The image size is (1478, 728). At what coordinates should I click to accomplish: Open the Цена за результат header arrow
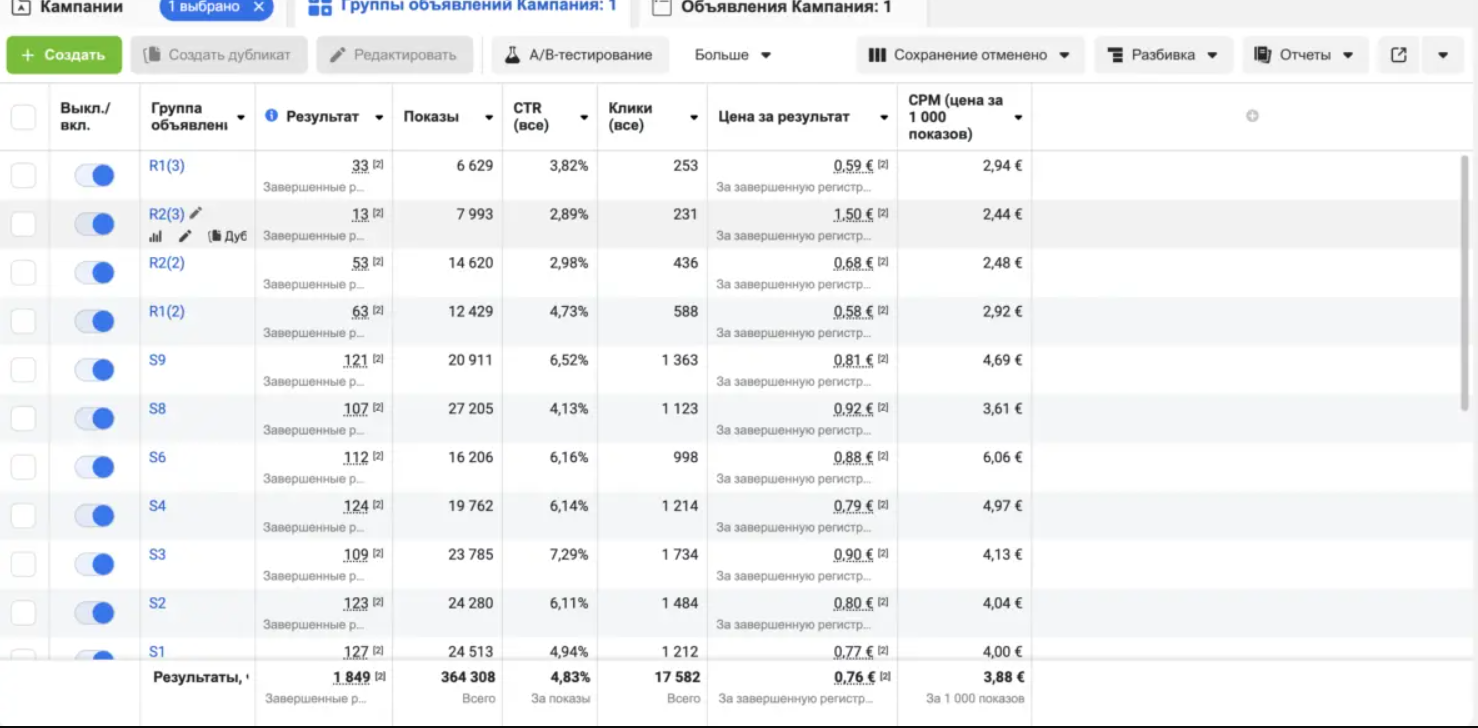click(x=884, y=118)
